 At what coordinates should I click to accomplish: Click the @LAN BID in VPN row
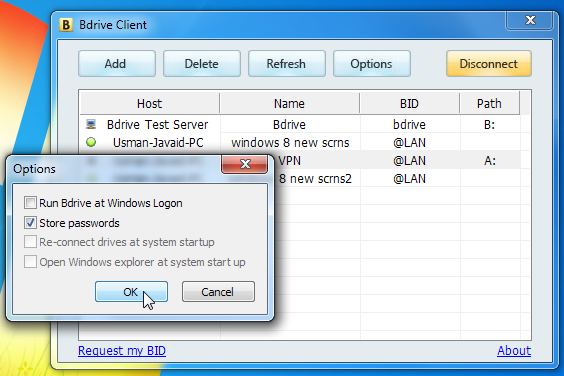point(409,160)
